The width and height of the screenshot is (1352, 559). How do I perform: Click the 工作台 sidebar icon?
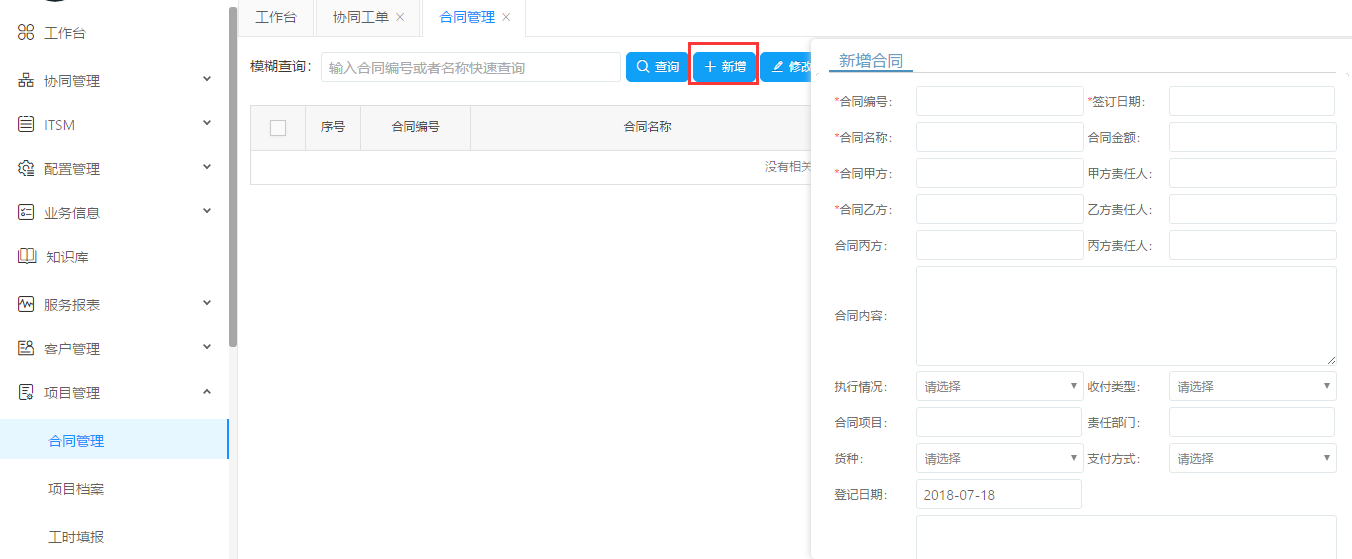click(26, 33)
